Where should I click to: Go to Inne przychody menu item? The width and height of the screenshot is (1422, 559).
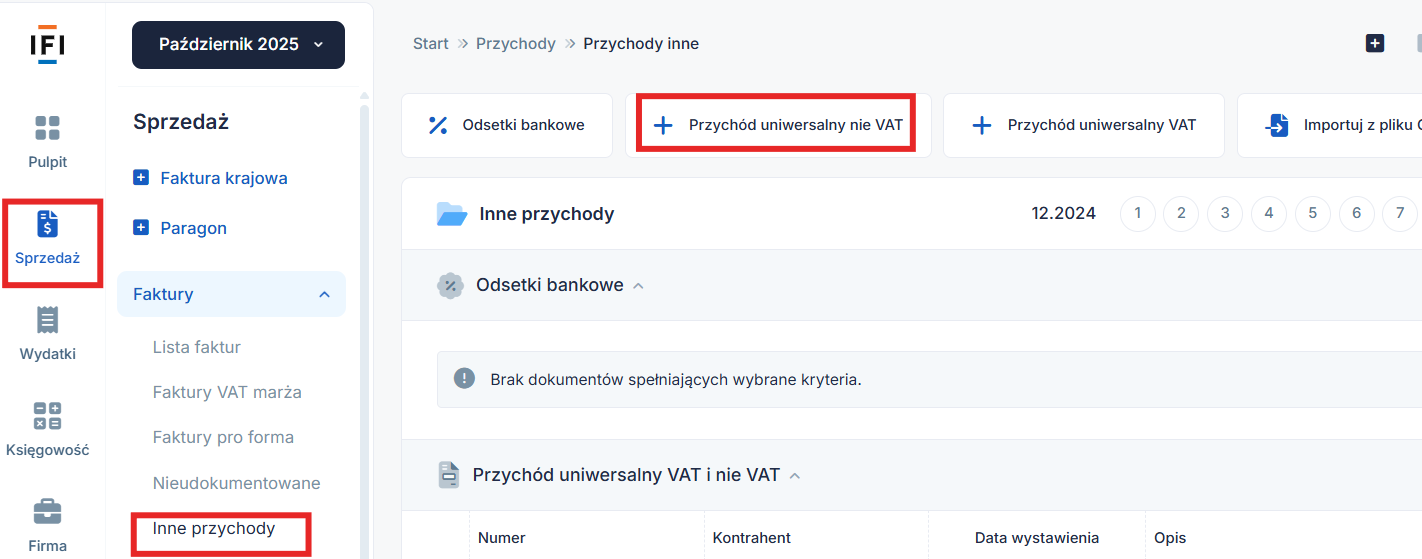tap(214, 528)
